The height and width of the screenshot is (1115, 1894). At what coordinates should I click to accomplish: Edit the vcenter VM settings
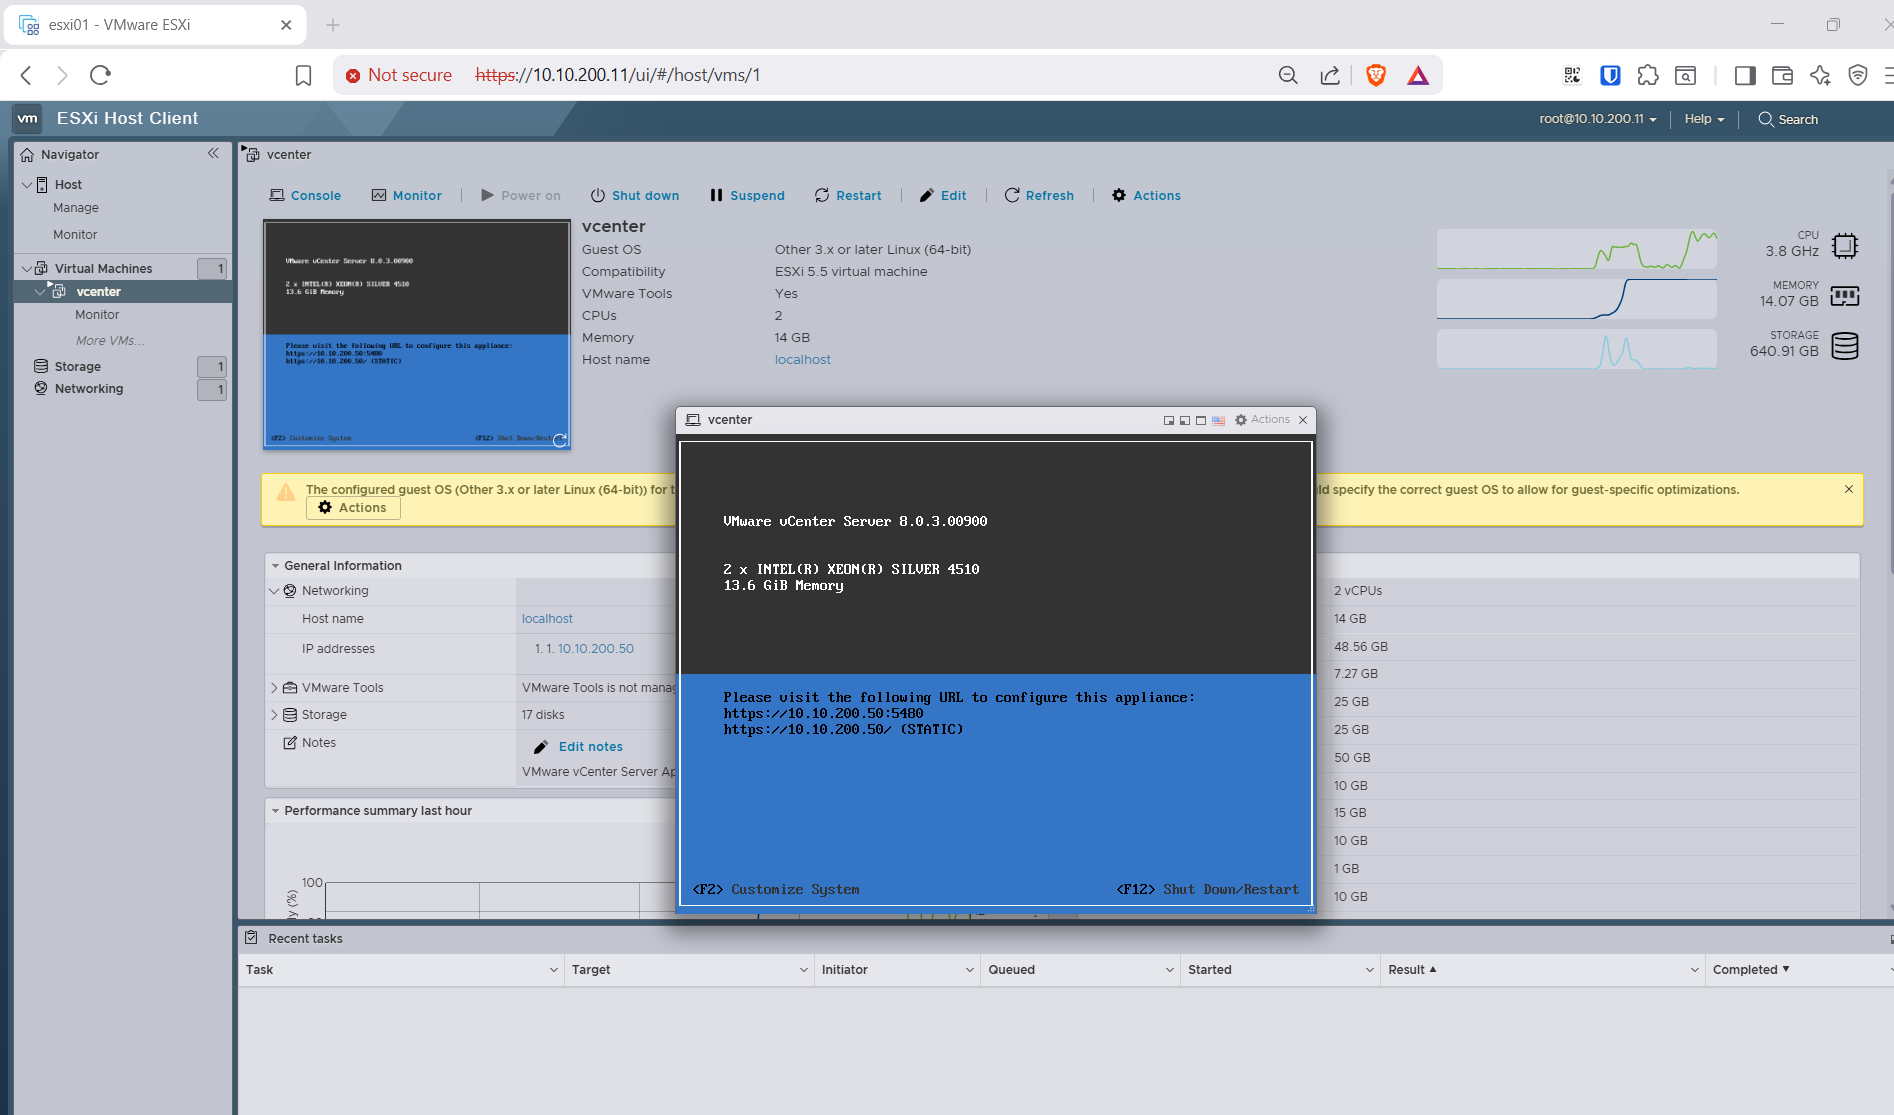pyautogui.click(x=943, y=195)
